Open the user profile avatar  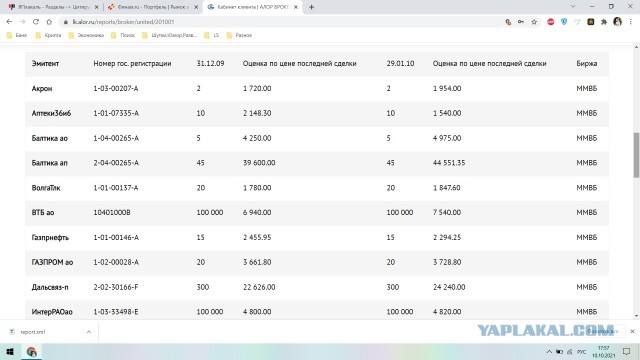tap(618, 22)
